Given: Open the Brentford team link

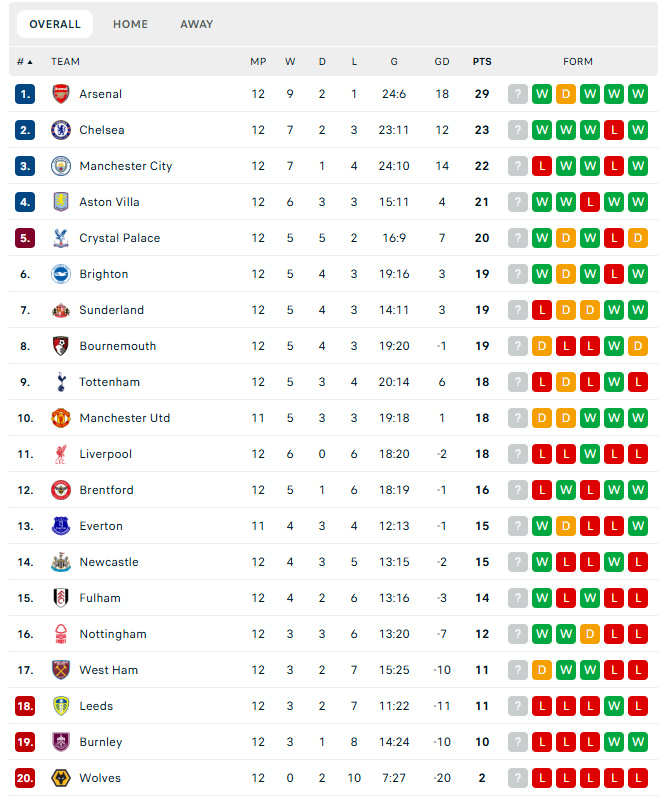Looking at the screenshot, I should pyautogui.click(x=106, y=490).
